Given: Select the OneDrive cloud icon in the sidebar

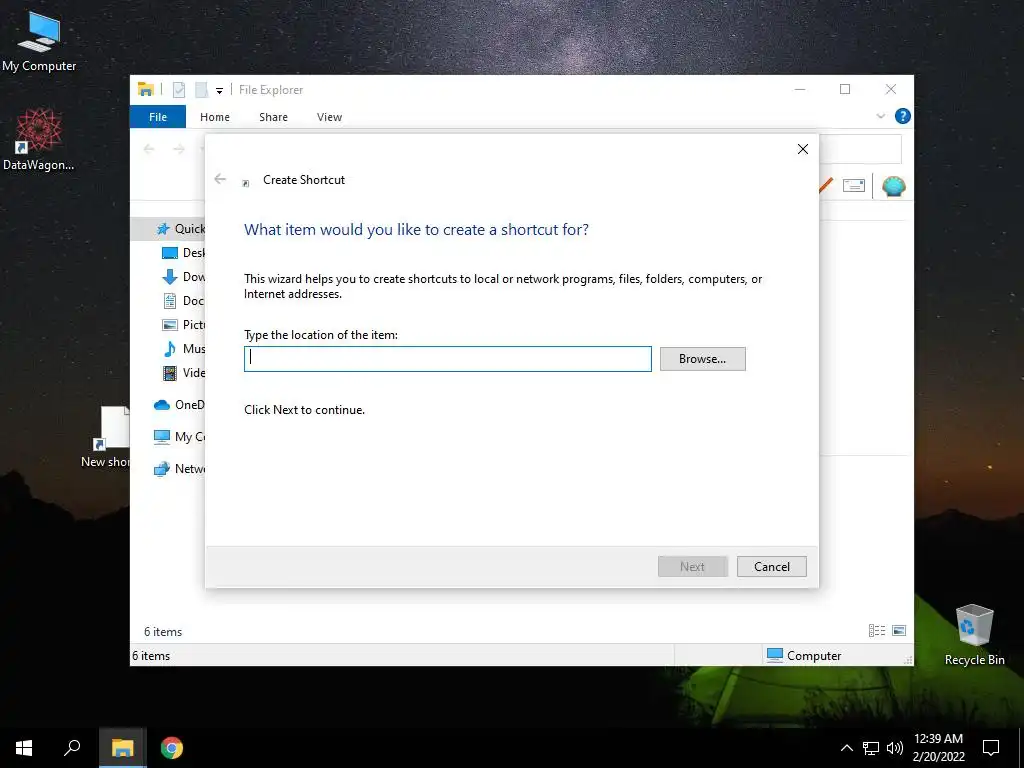Looking at the screenshot, I should 162,405.
